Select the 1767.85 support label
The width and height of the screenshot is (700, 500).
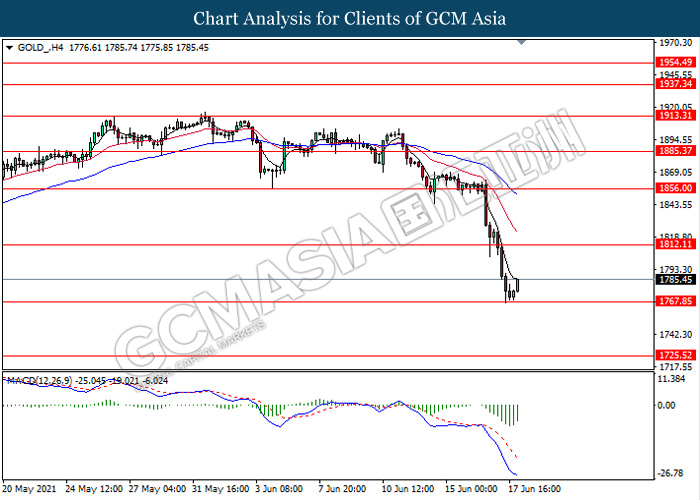675,301
